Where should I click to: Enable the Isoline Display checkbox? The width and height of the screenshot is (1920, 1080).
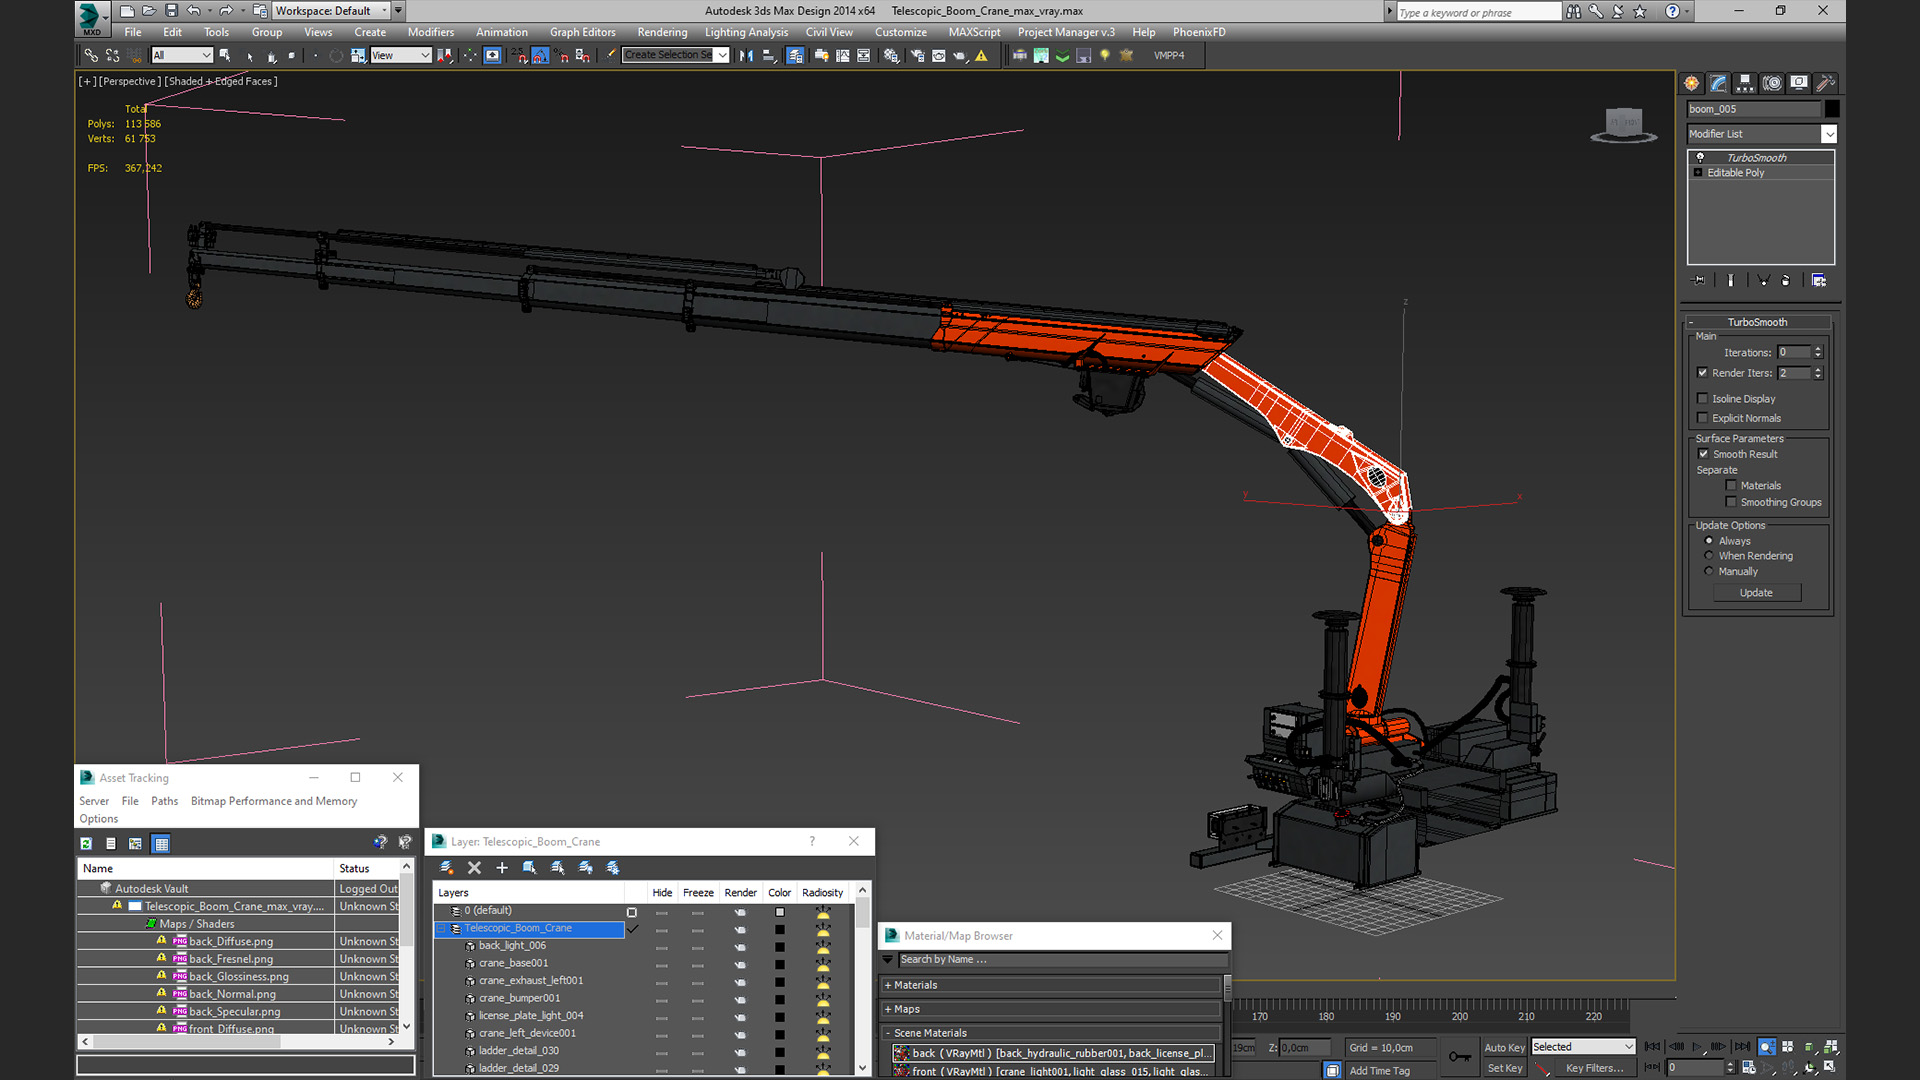pos(1703,399)
